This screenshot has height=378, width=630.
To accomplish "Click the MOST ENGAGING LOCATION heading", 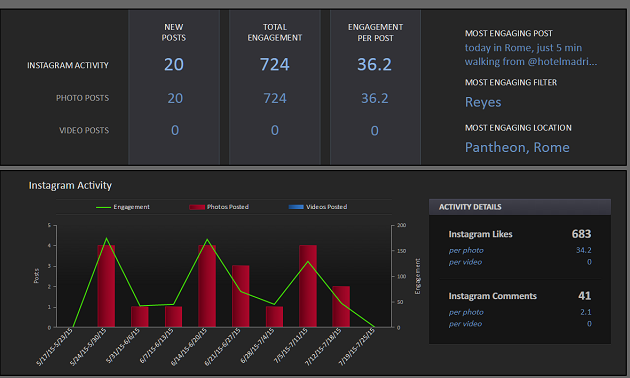I will [518, 128].
